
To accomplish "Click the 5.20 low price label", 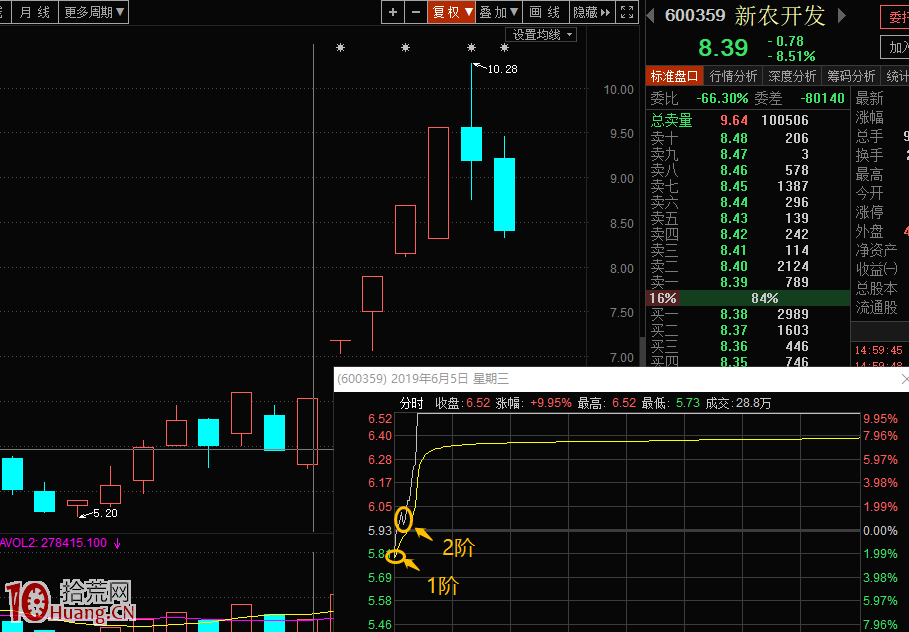I will click(105, 513).
